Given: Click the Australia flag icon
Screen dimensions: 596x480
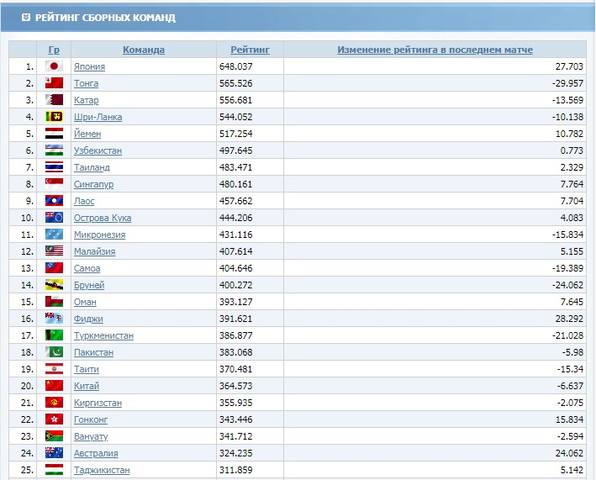Looking at the screenshot, I should pyautogui.click(x=54, y=453).
